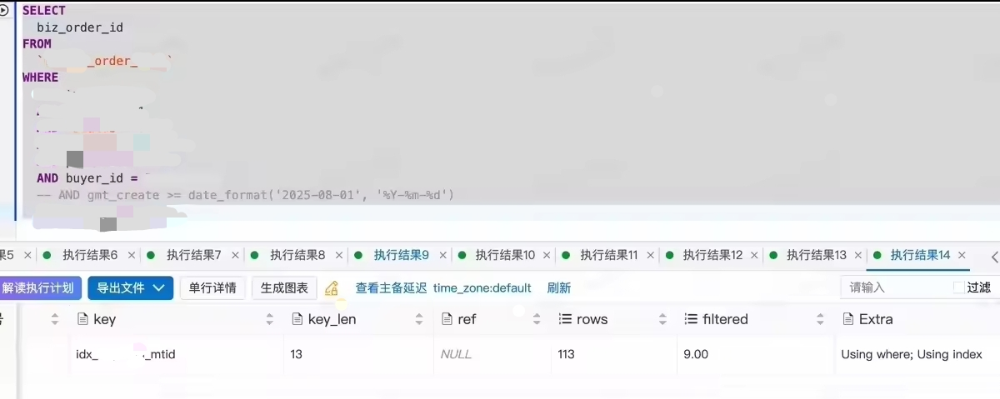Click the 'AND buyer_id =' line

(x=87, y=178)
